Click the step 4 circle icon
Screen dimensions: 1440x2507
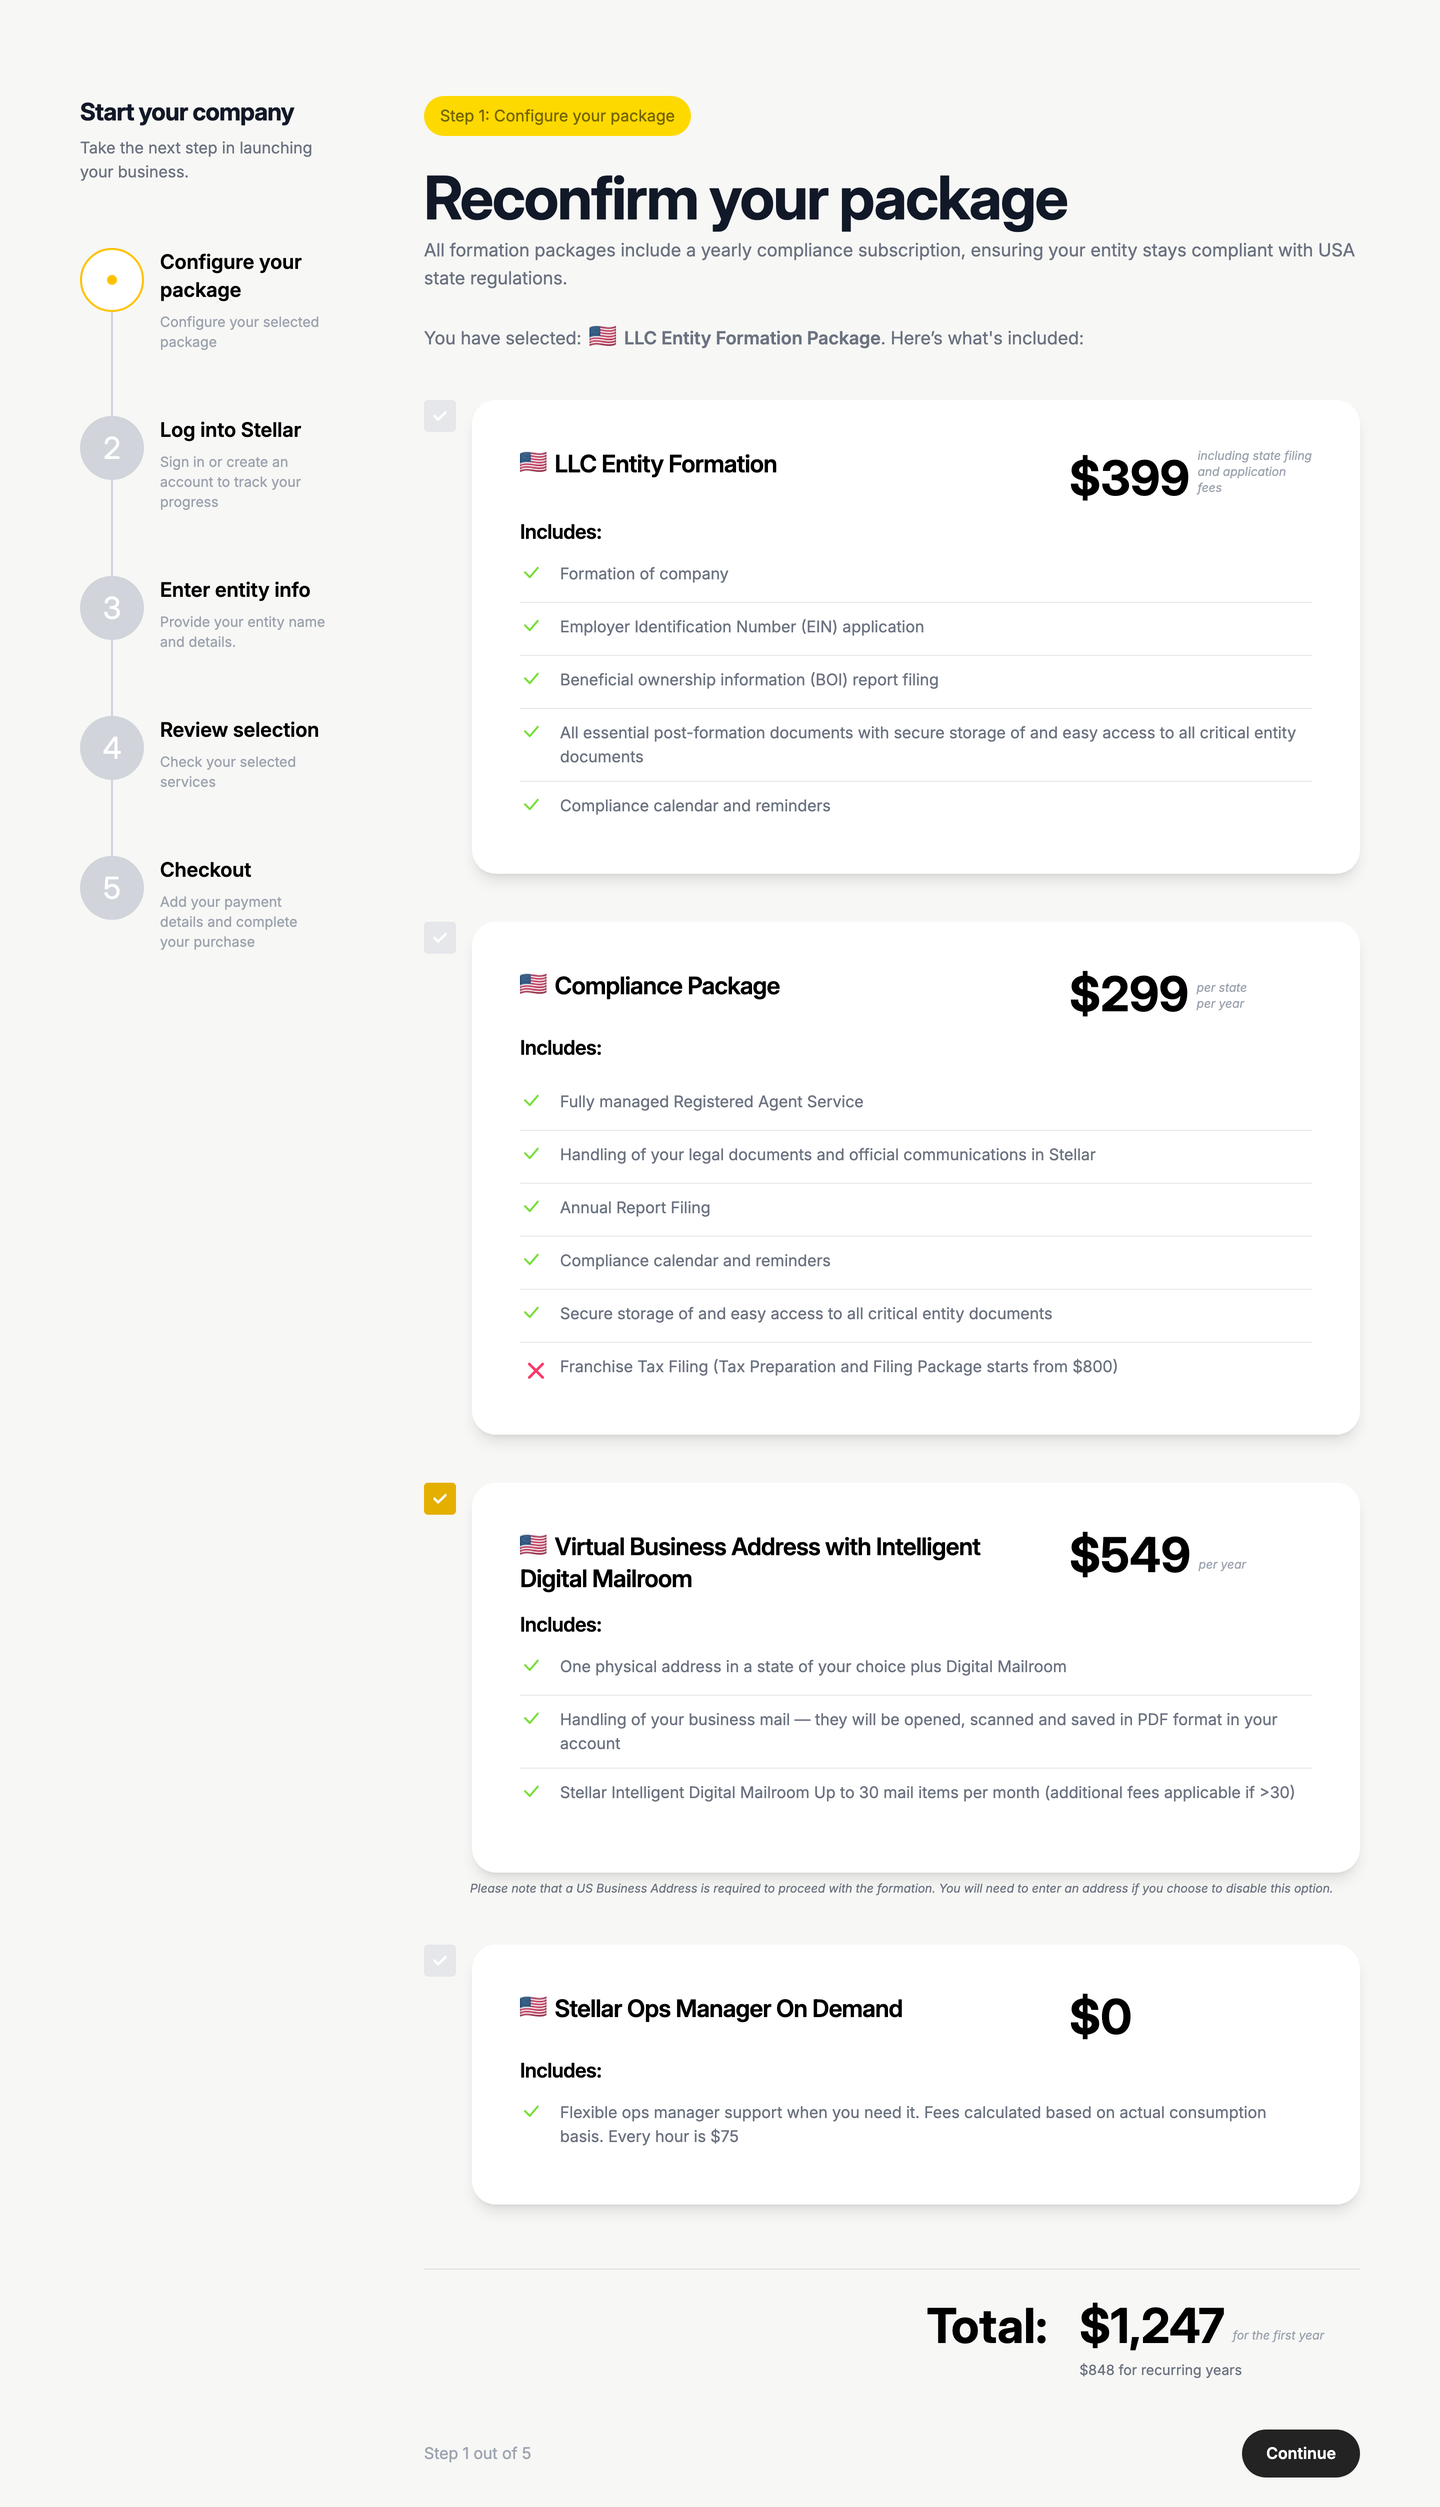click(x=112, y=748)
